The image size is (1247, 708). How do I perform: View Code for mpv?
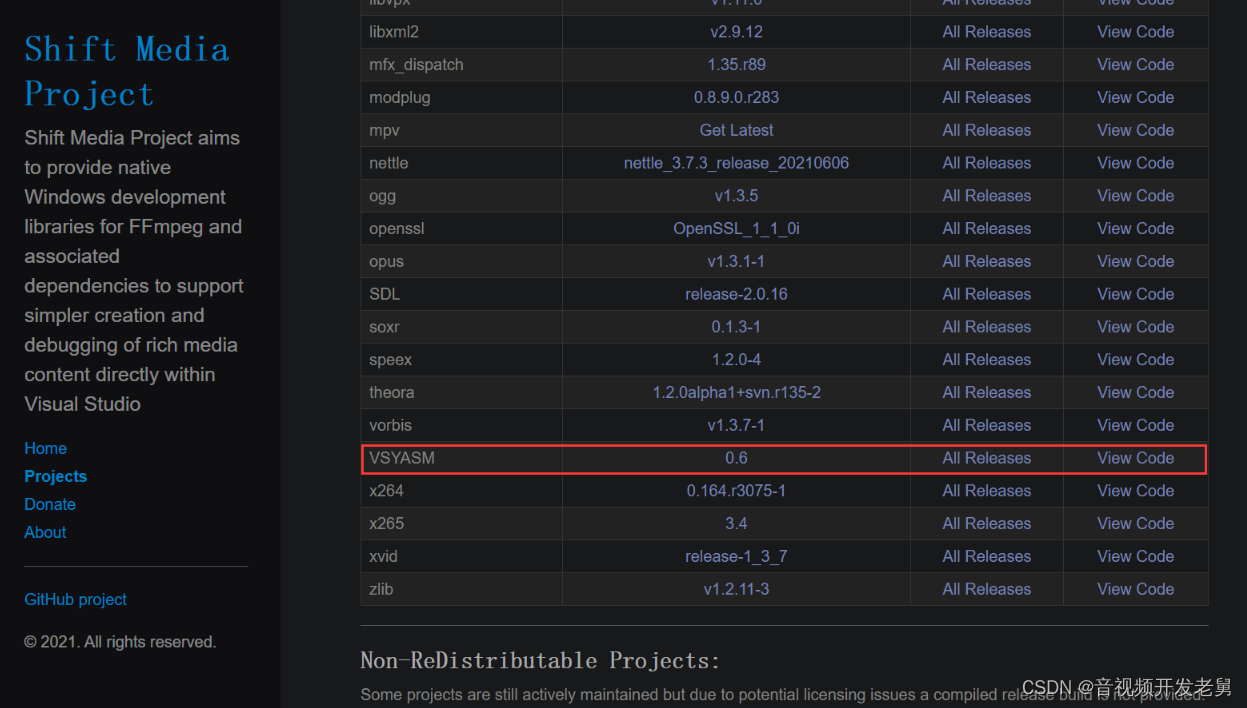click(1136, 130)
